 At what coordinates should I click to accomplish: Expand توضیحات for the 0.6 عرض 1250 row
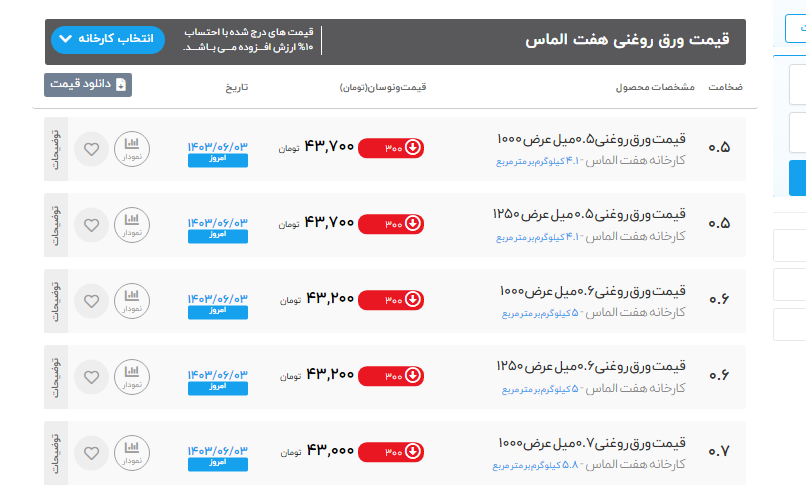55,377
